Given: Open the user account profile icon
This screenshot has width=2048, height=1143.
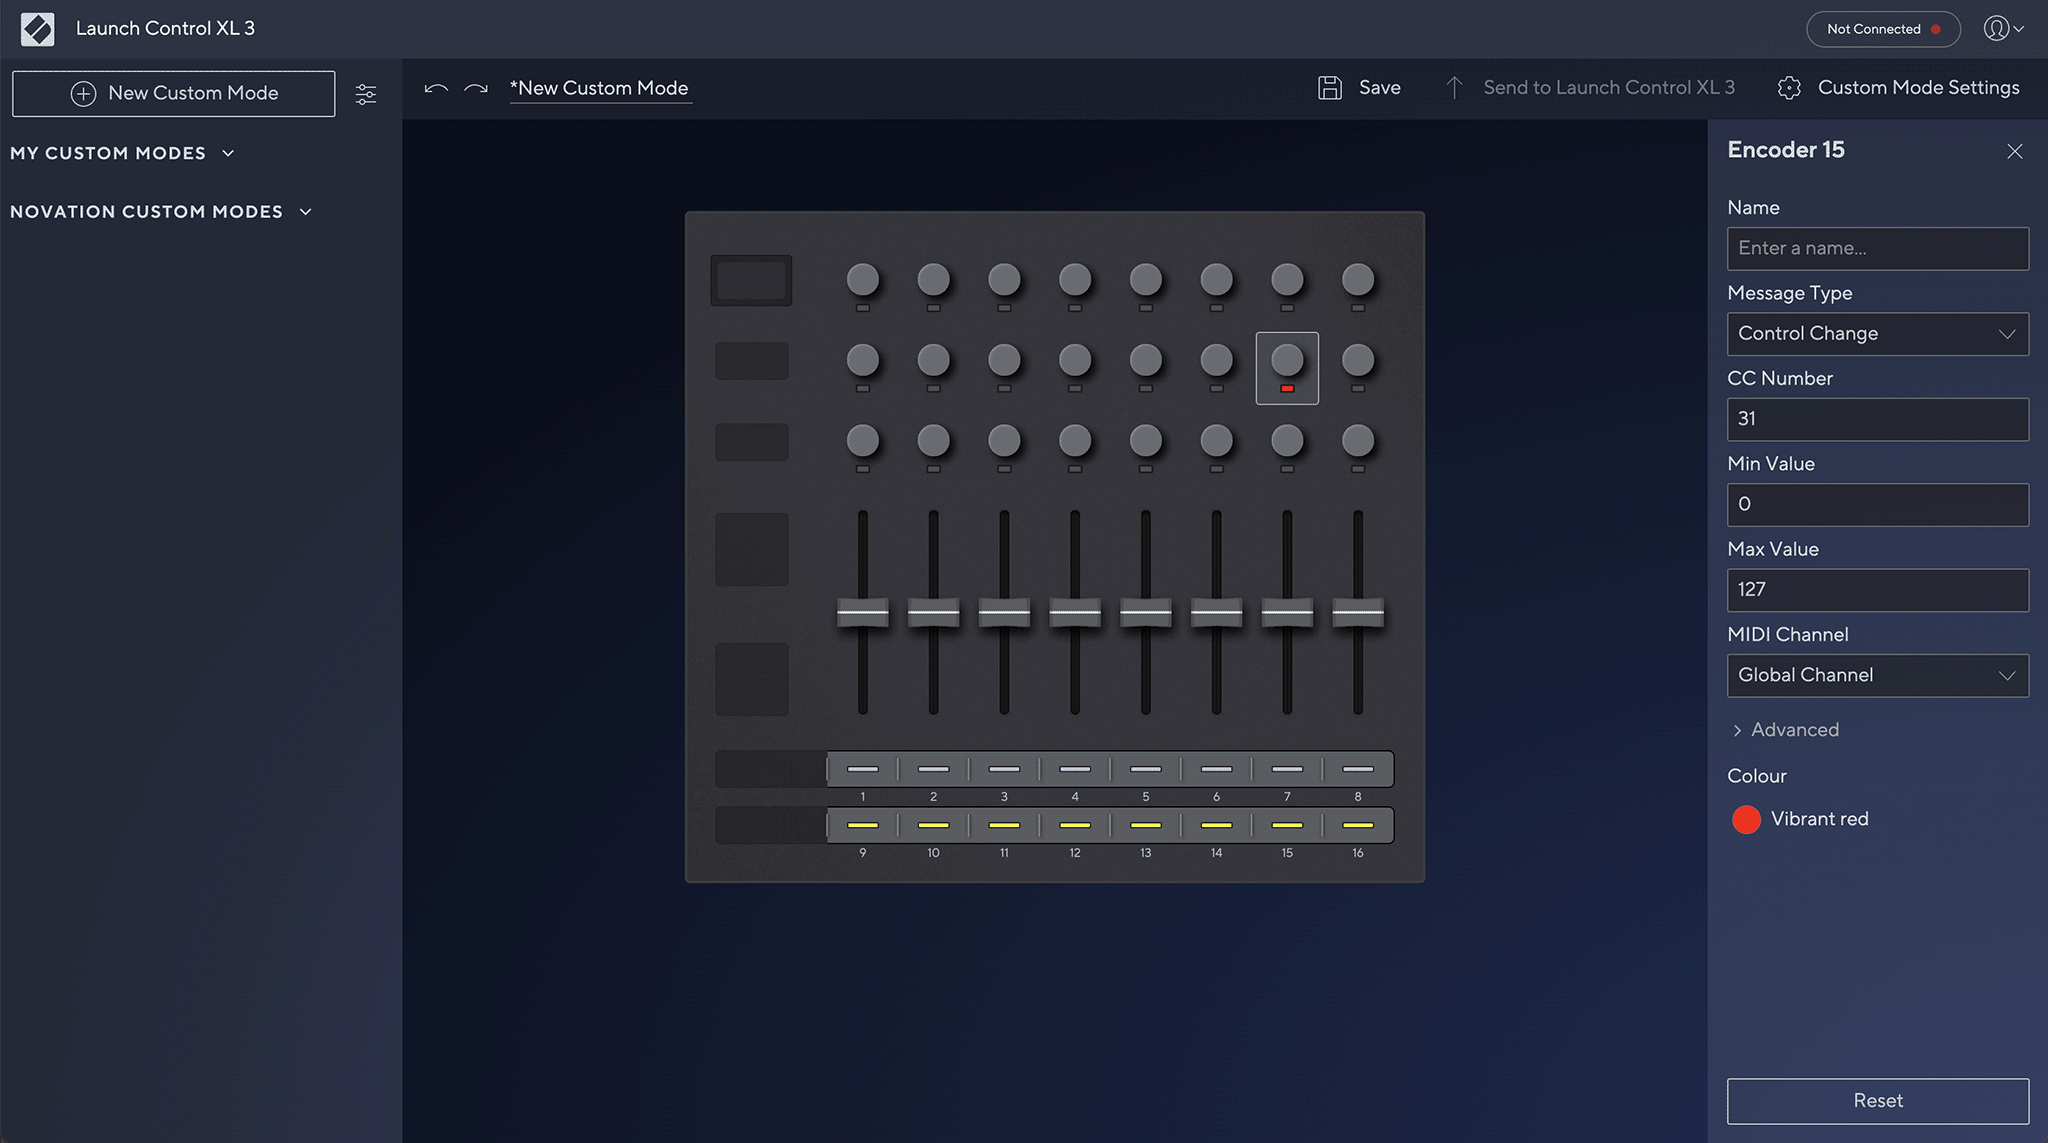Looking at the screenshot, I should (x=1997, y=29).
